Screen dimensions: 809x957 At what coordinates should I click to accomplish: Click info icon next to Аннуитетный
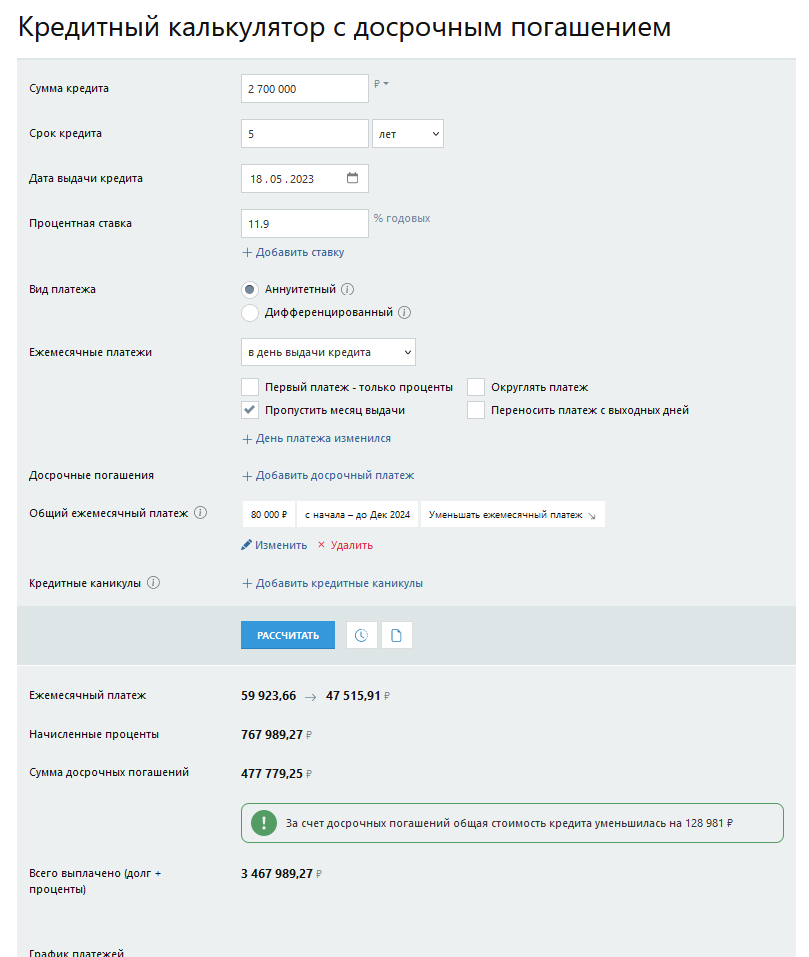348,289
